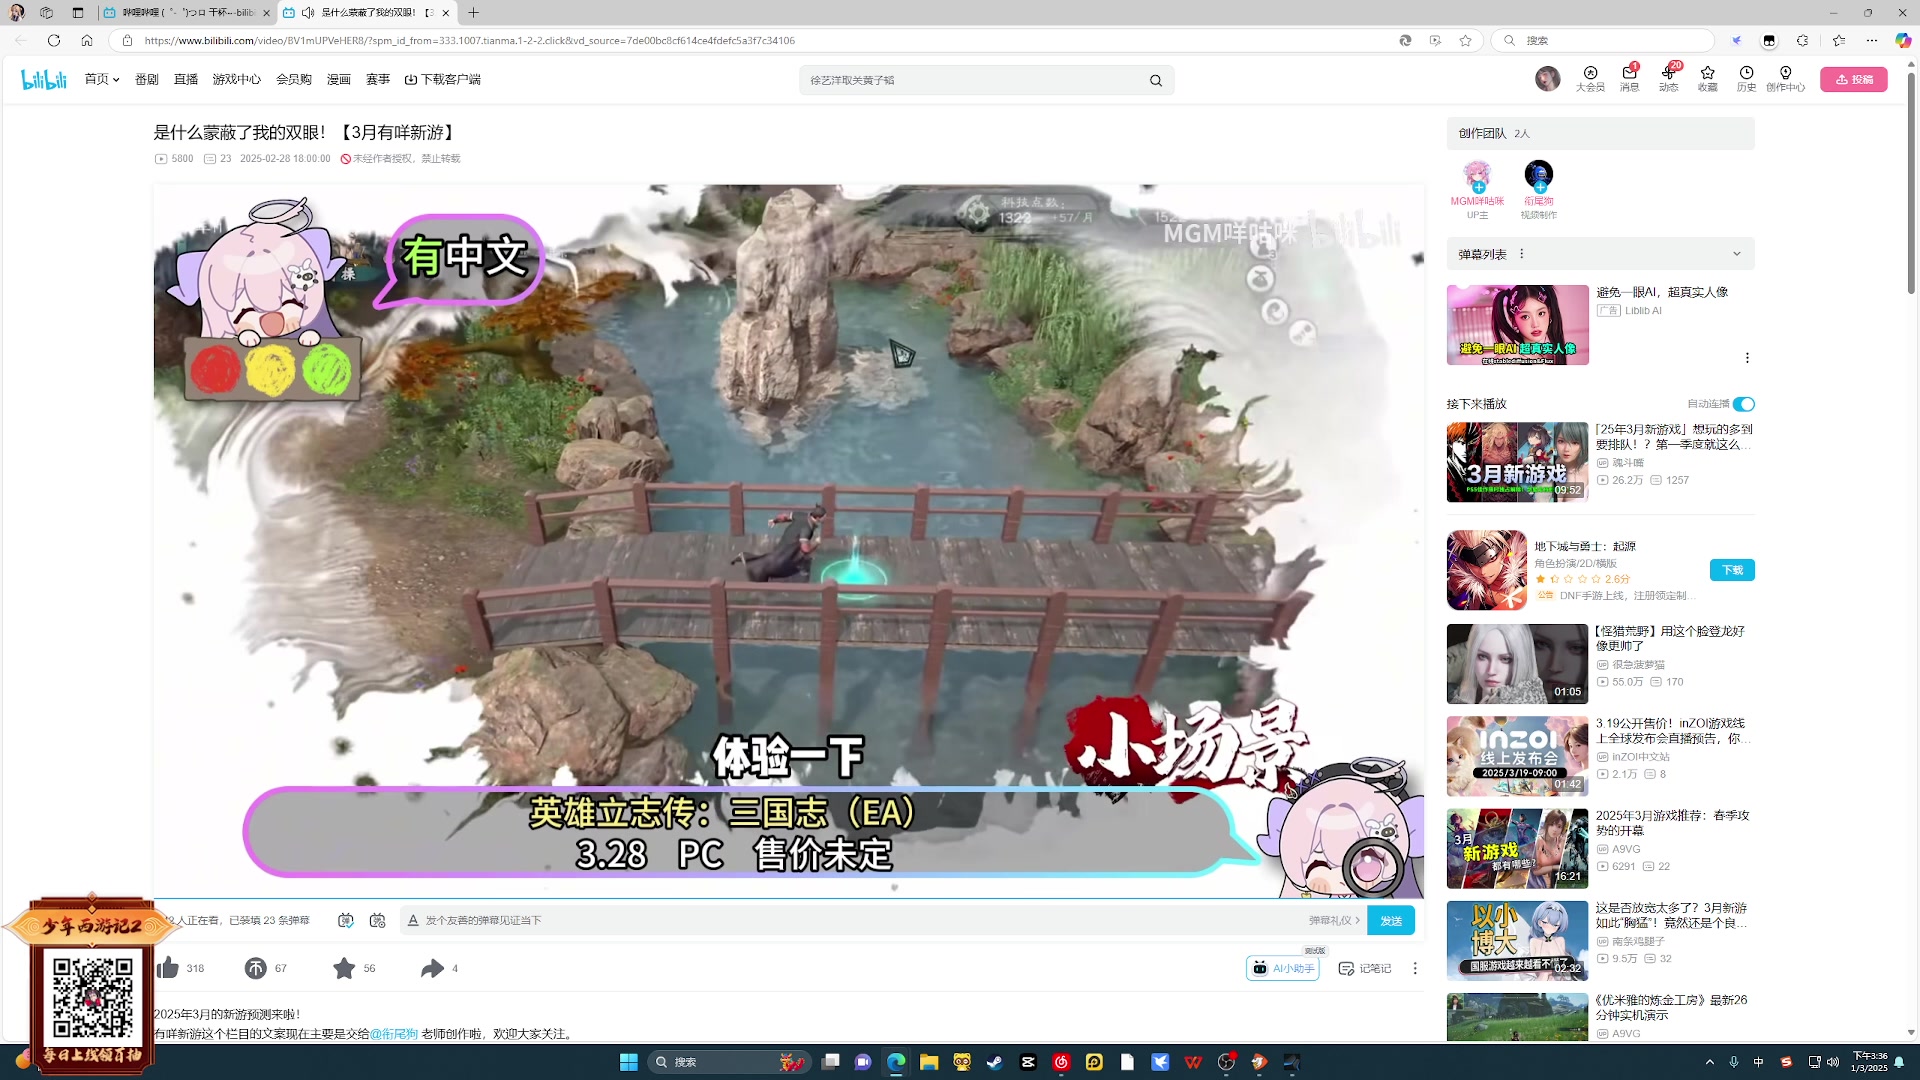Open browser extensions puzzle icon
Image resolution: width=1920 pixels, height=1080 pixels.
point(1802,40)
